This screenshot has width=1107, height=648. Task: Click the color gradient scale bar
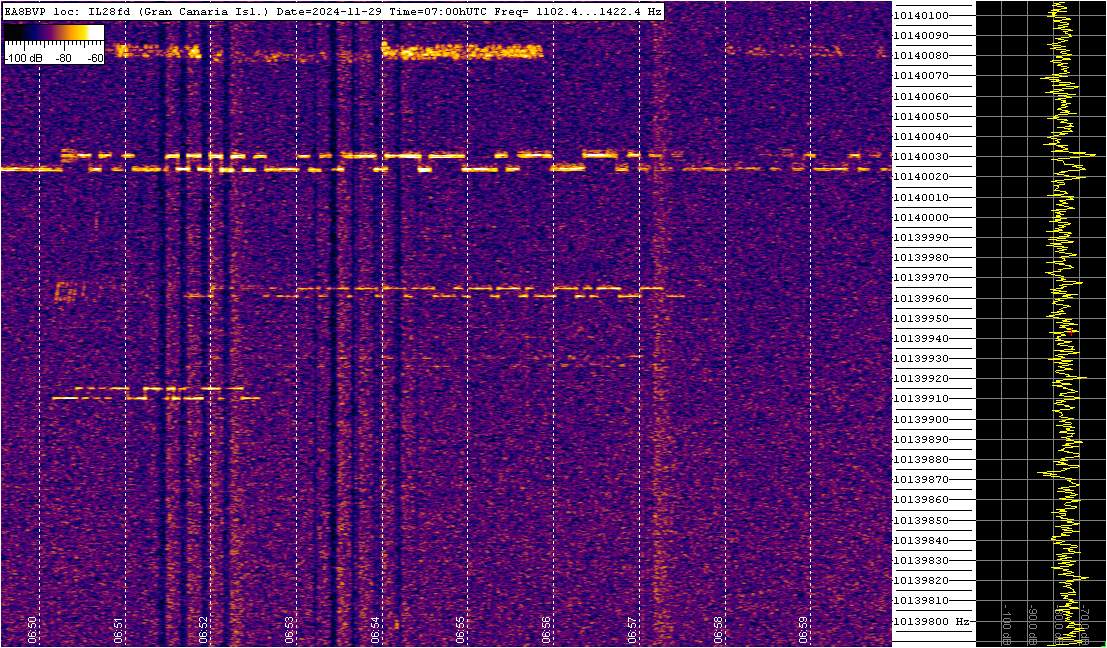[54, 33]
